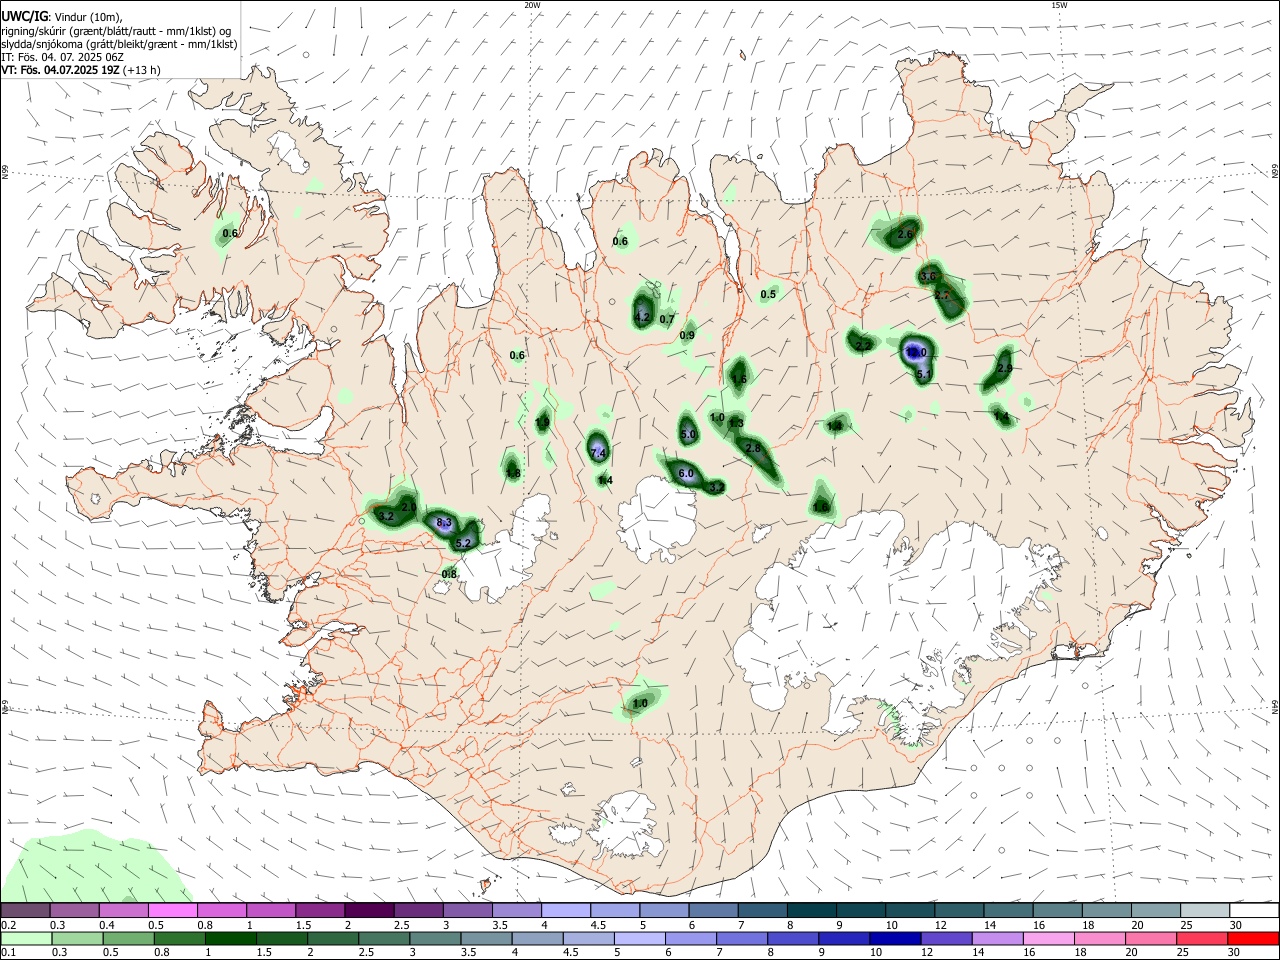
Task: Select the dark navy swatch in lower legend row
Action: (x=893, y=938)
